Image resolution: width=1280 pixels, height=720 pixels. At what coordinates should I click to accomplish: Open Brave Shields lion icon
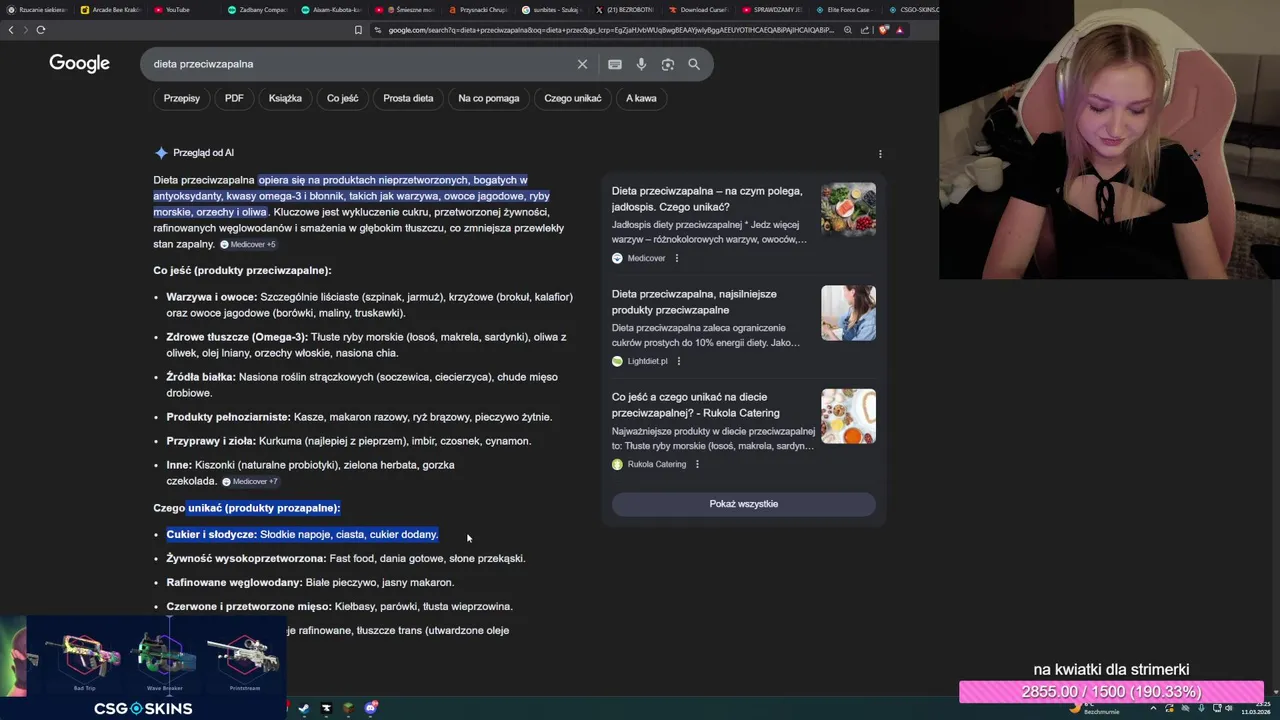884,30
